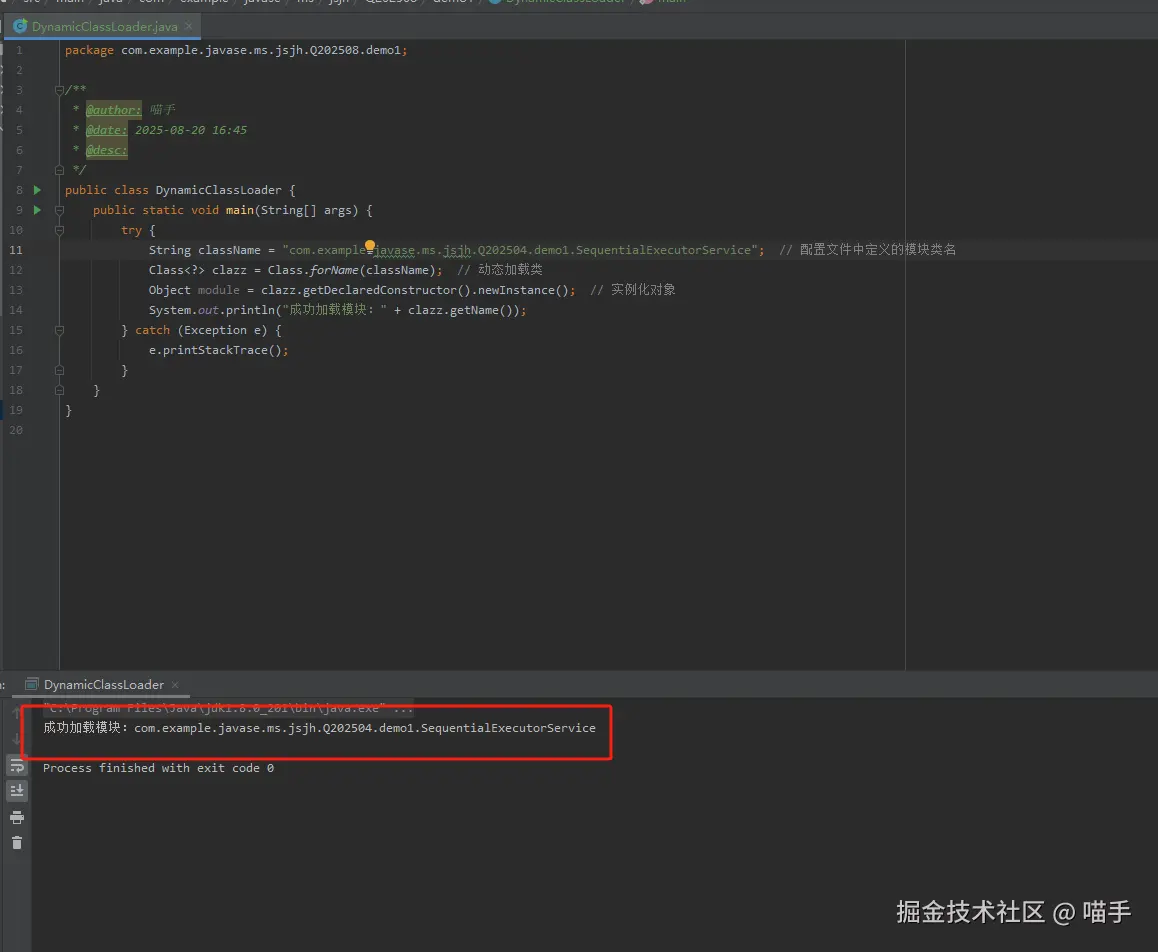Click console output '成功加载模块' line
Image resolution: width=1158 pixels, height=952 pixels.
coord(319,728)
